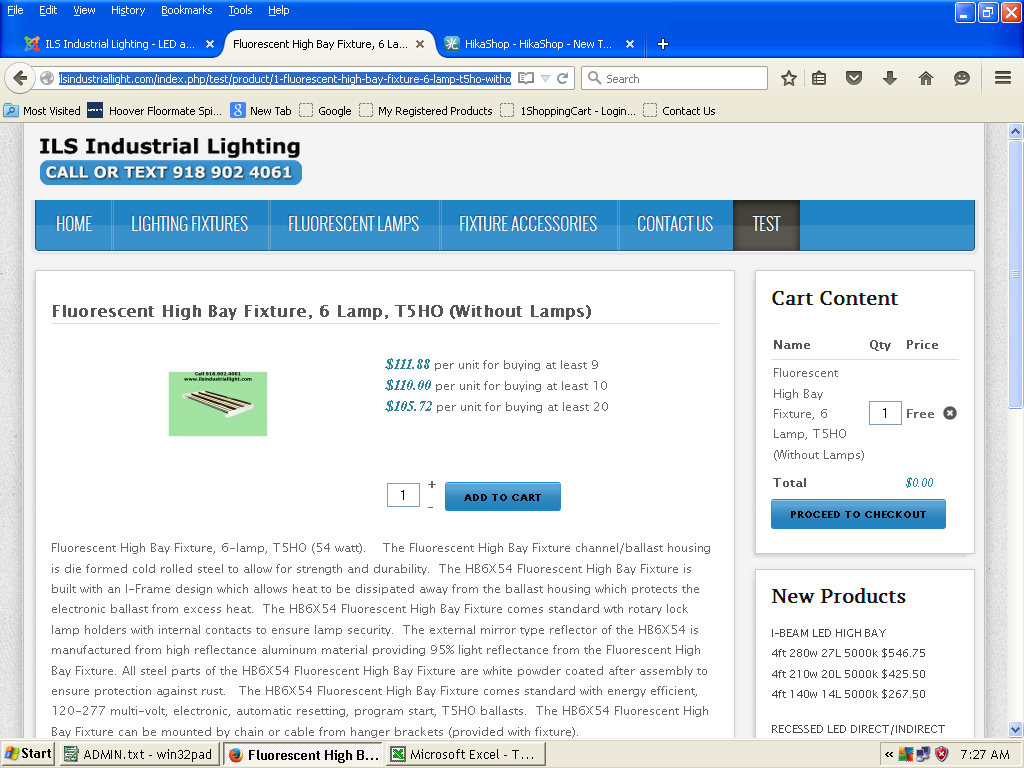Reload the page with refresh icon

click(x=562, y=78)
